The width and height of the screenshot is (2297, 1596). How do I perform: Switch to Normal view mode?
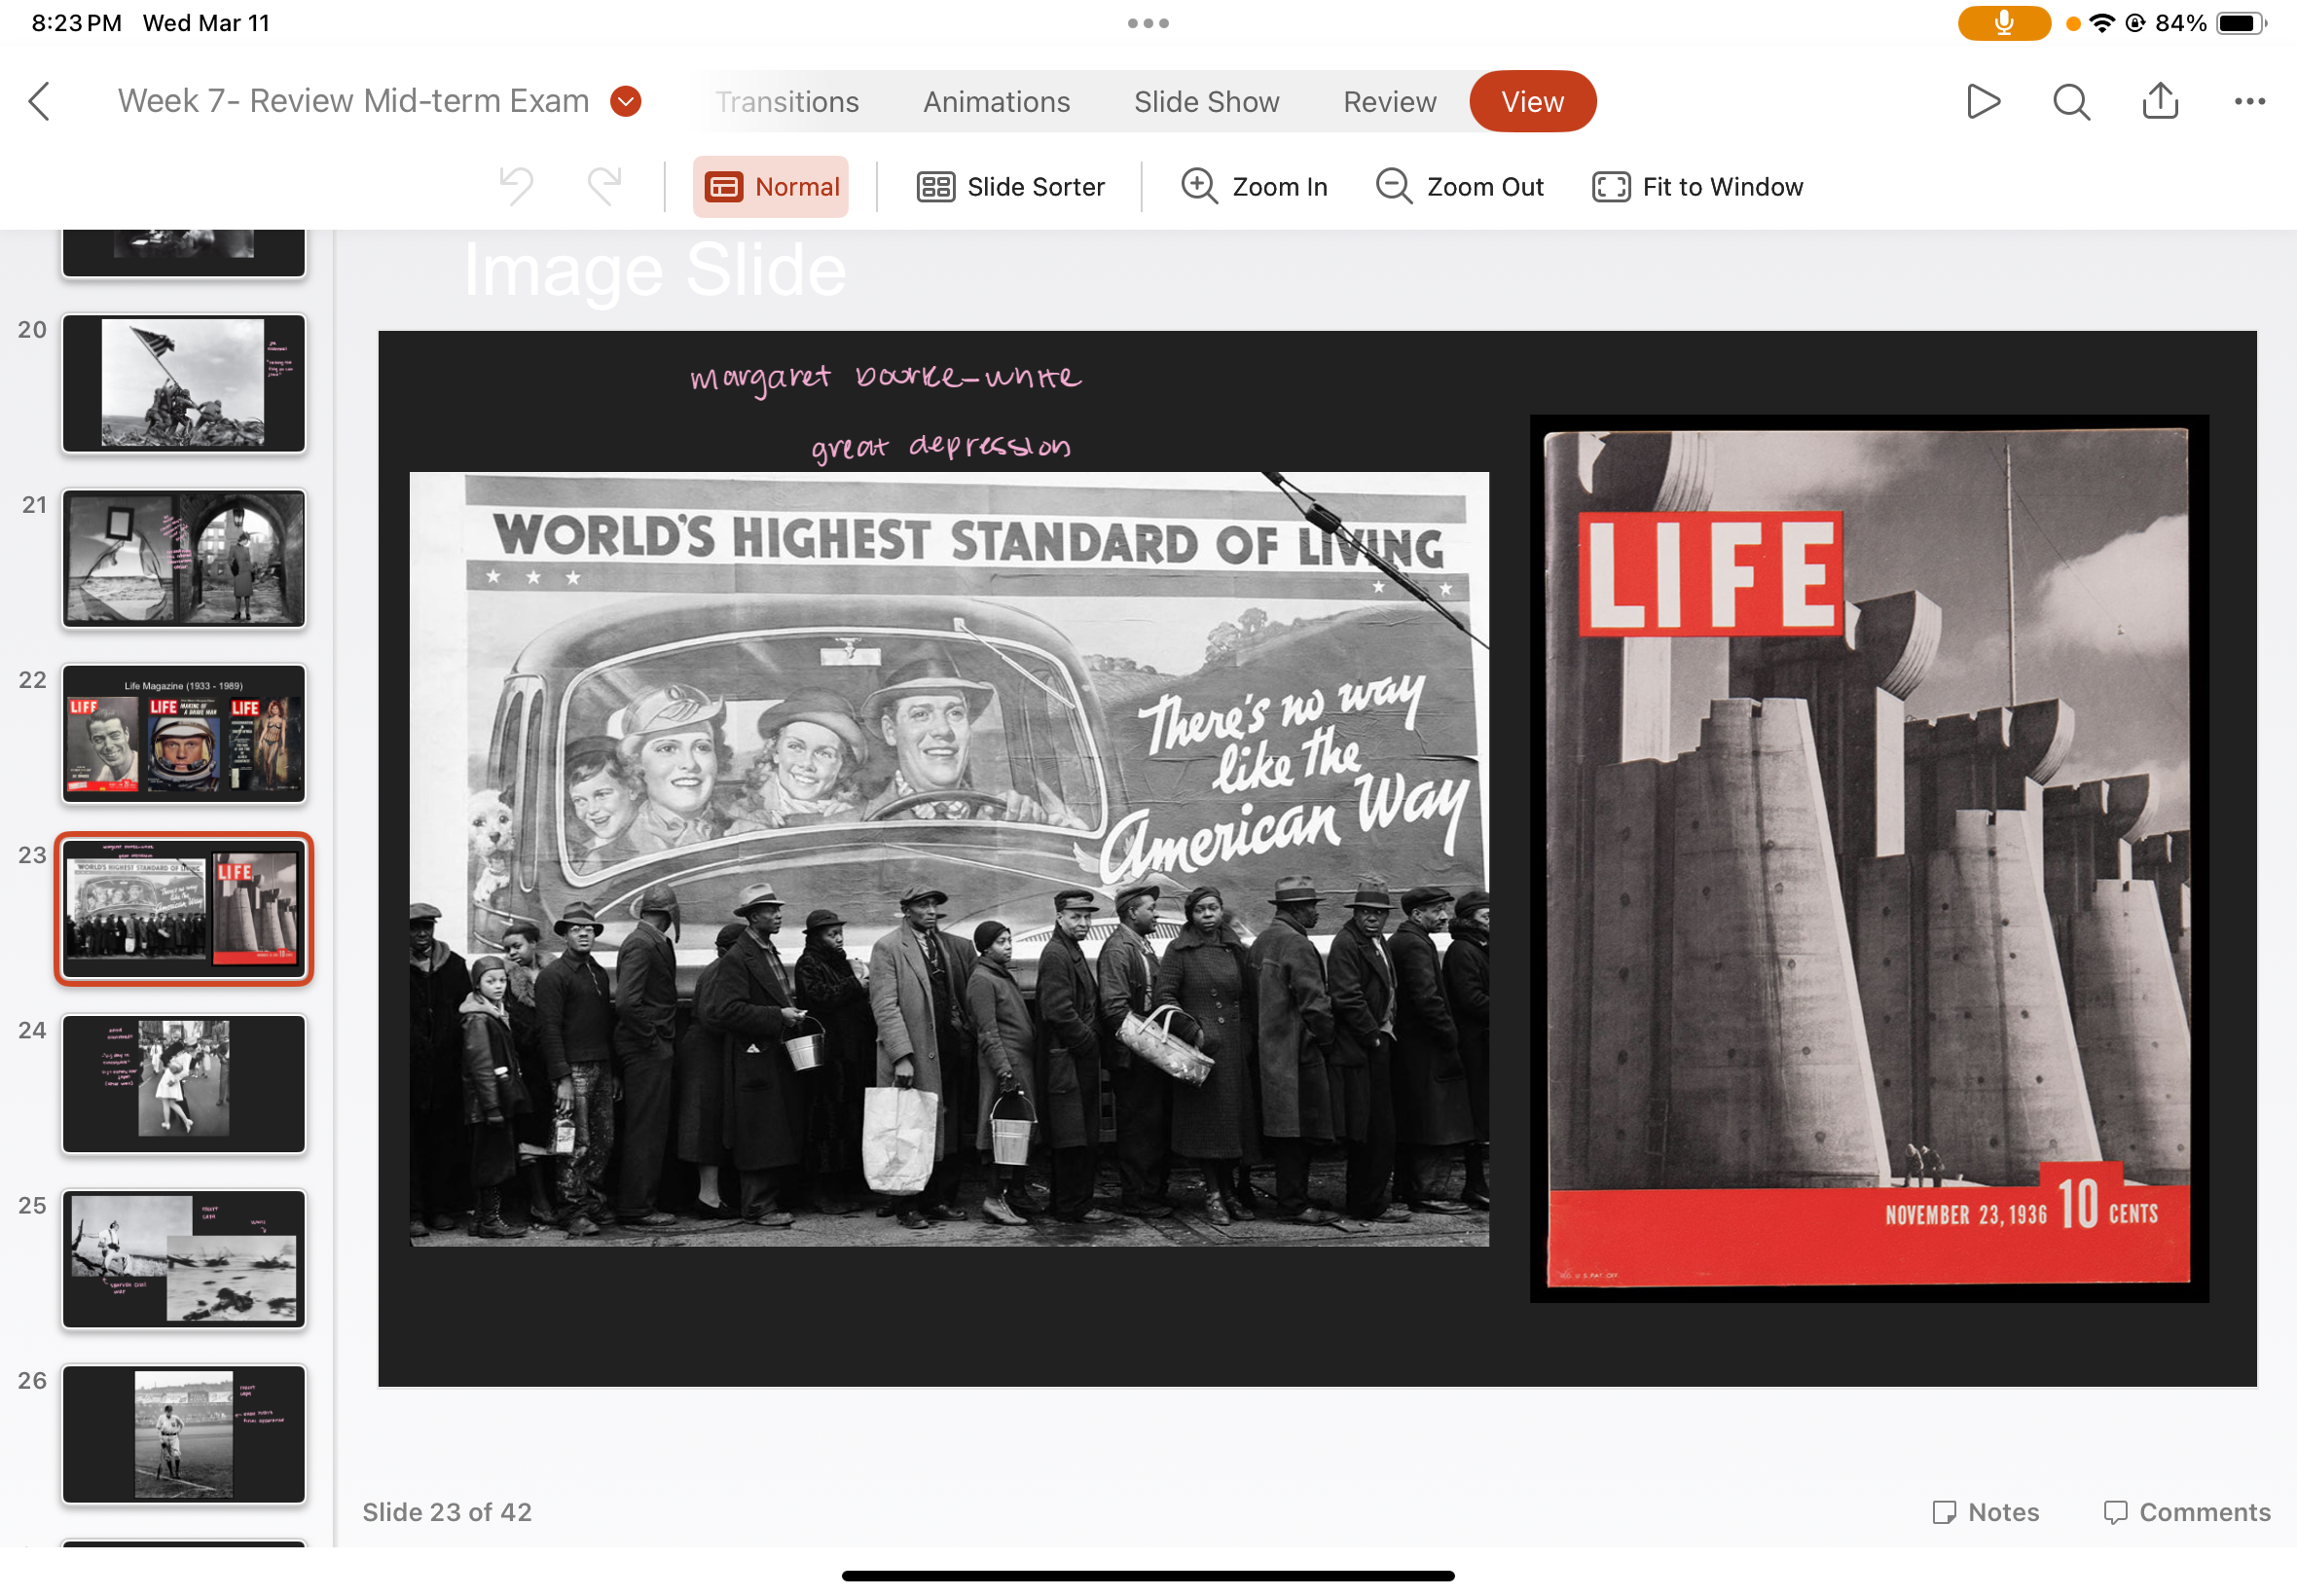tap(771, 187)
